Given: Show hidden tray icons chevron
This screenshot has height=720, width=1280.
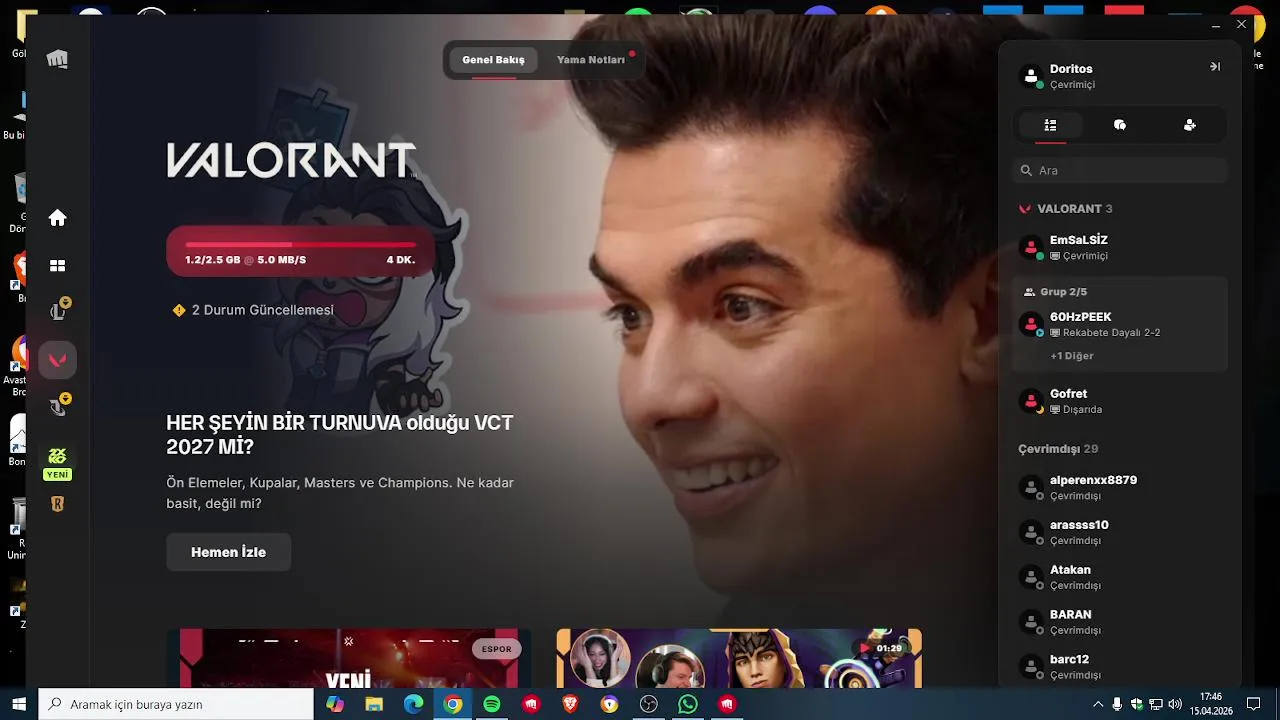Looking at the screenshot, I should point(1098,704).
